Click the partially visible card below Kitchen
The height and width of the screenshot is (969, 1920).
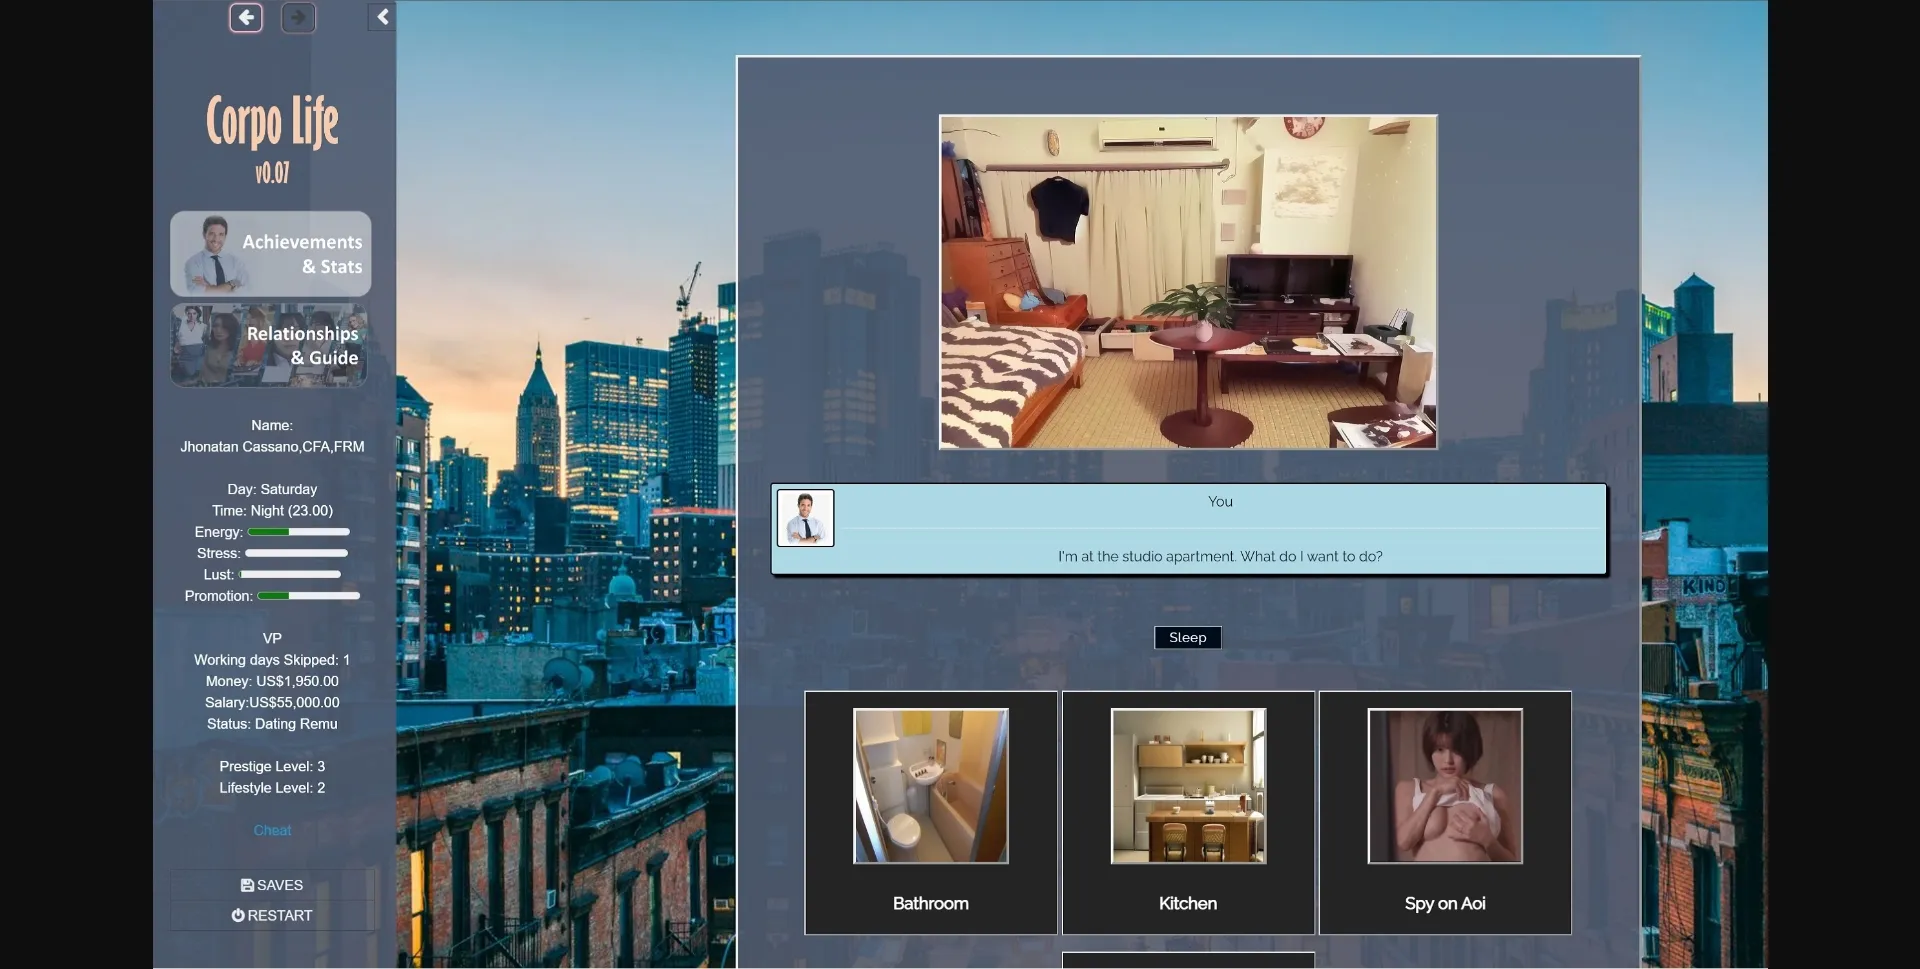click(1187, 960)
